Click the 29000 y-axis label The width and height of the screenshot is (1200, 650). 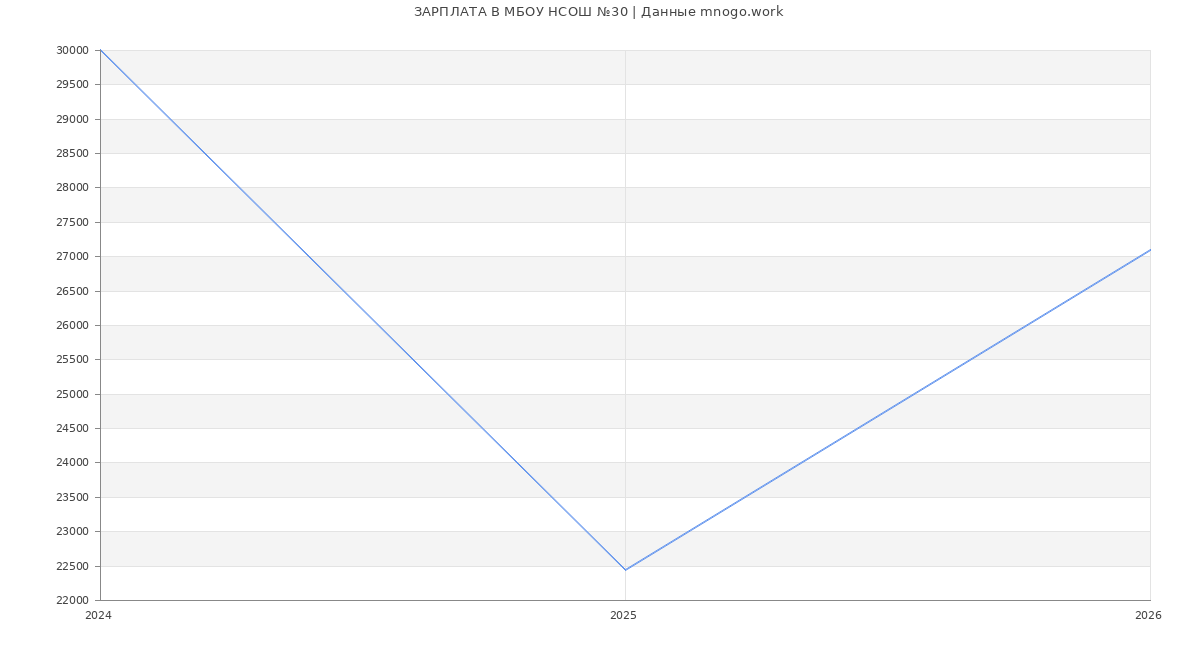click(x=72, y=119)
